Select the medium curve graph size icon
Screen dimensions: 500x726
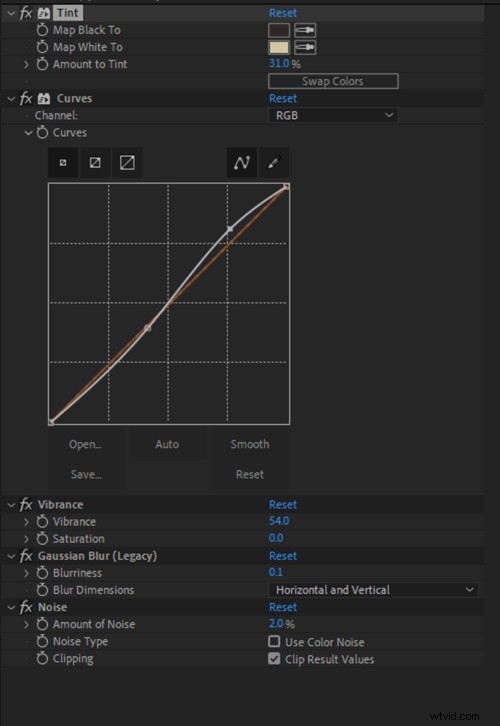point(95,163)
